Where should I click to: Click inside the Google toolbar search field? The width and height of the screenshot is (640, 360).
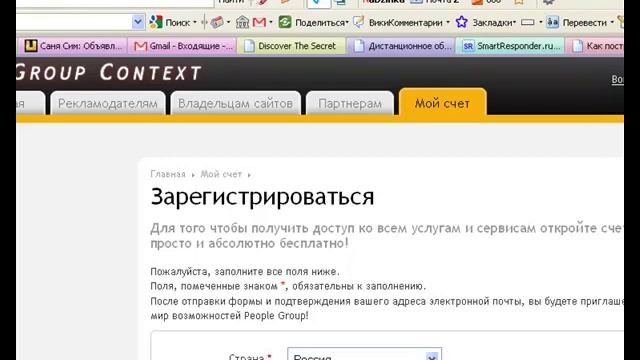tap(73, 22)
